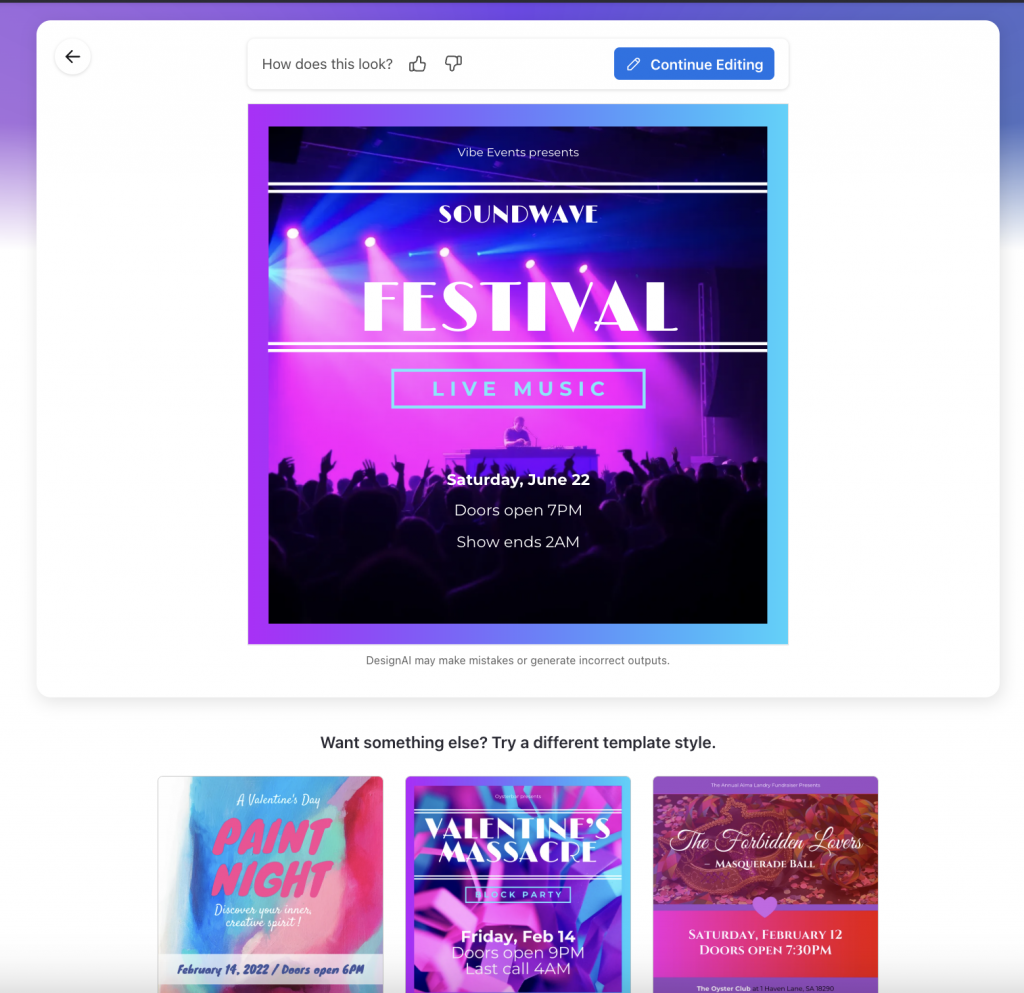Click the DesignAI disclaimer text below the flyer
The image size is (1024, 993).
click(517, 660)
